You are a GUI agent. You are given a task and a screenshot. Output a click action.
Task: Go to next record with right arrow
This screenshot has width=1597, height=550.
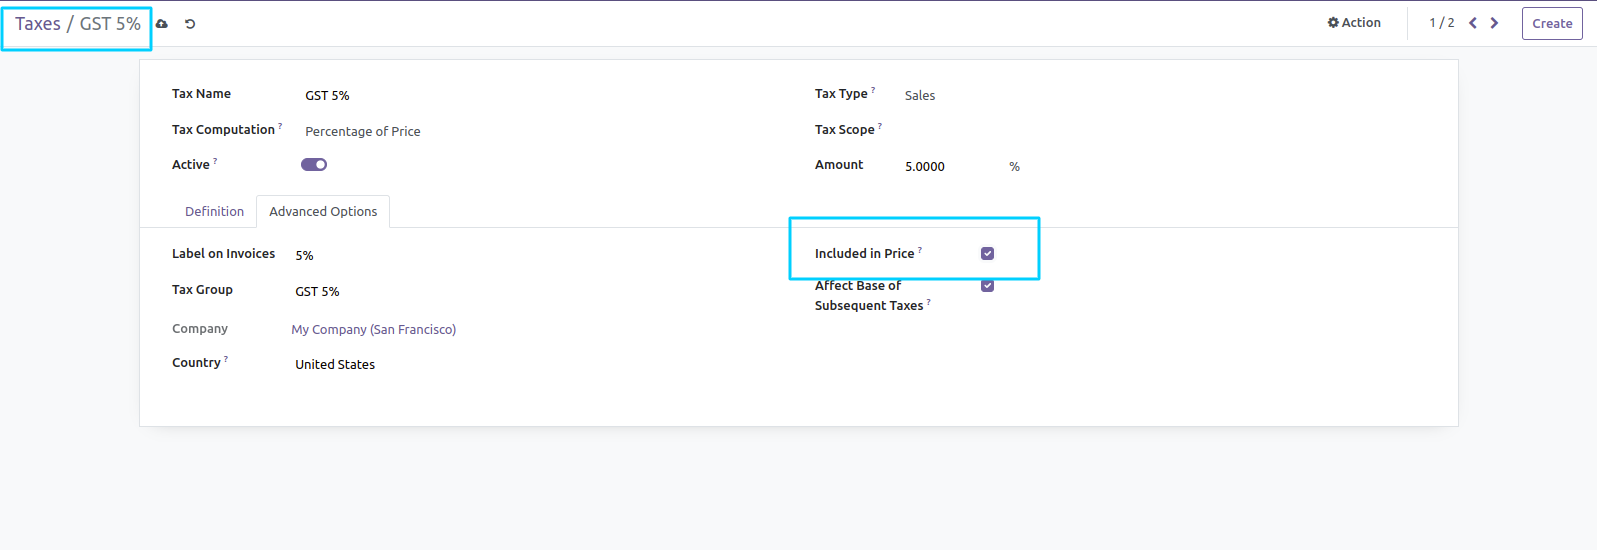(x=1494, y=23)
